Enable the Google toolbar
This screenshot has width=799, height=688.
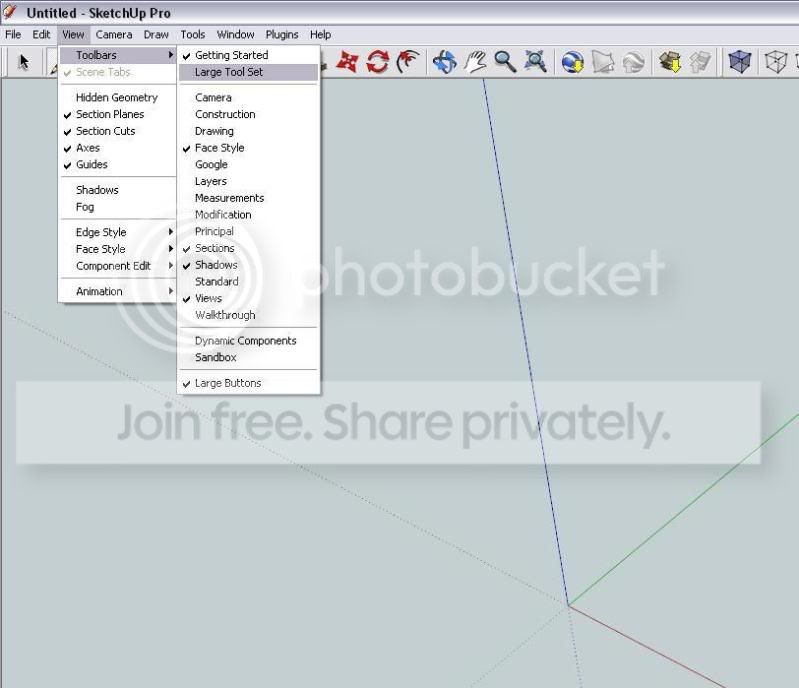tap(249, 165)
